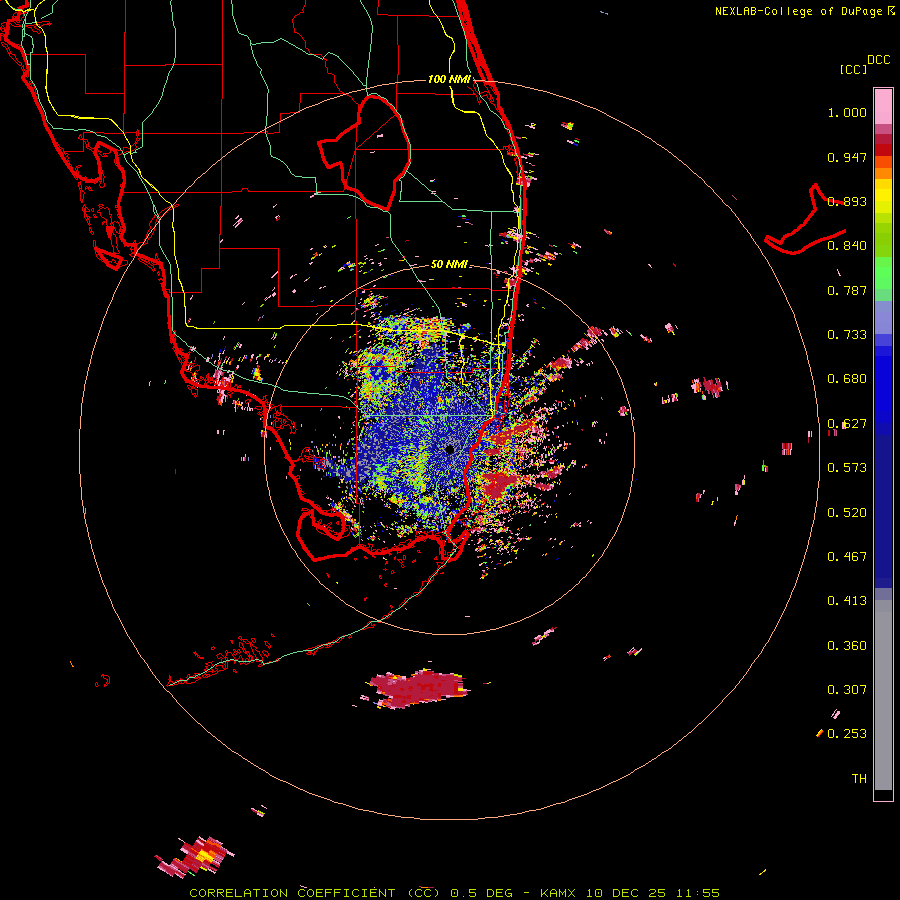Image resolution: width=900 pixels, height=900 pixels.
Task: Select the 0.840 scale value
Action: [x=847, y=246]
